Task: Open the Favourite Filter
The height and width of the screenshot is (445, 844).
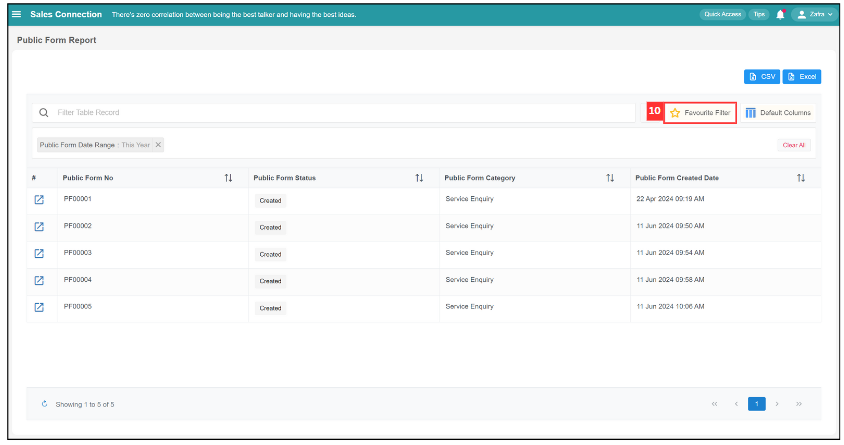Action: [x=700, y=112]
